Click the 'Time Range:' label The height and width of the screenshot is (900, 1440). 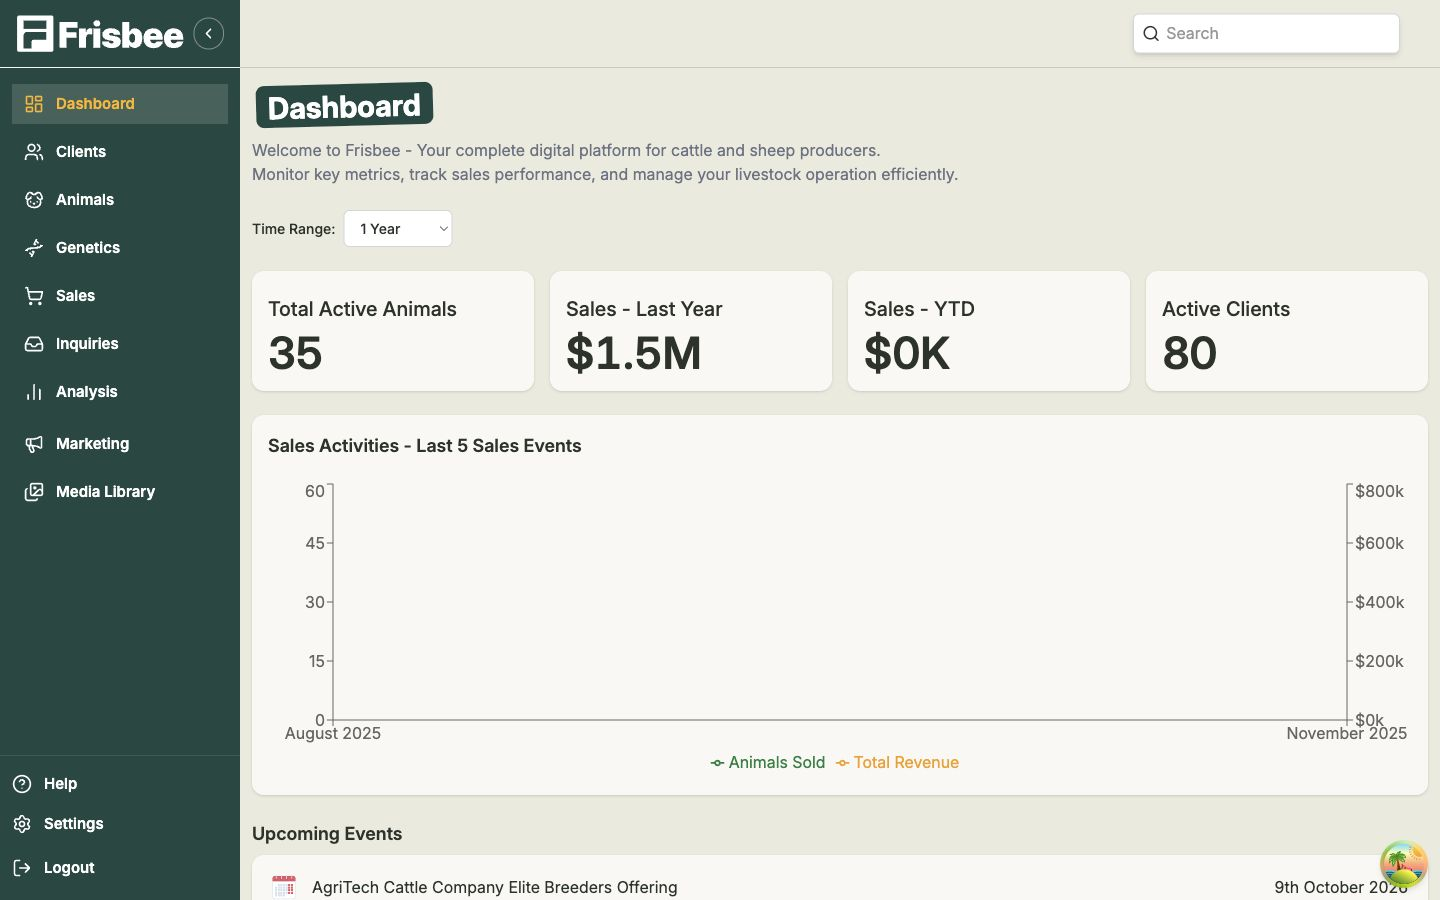(x=293, y=229)
